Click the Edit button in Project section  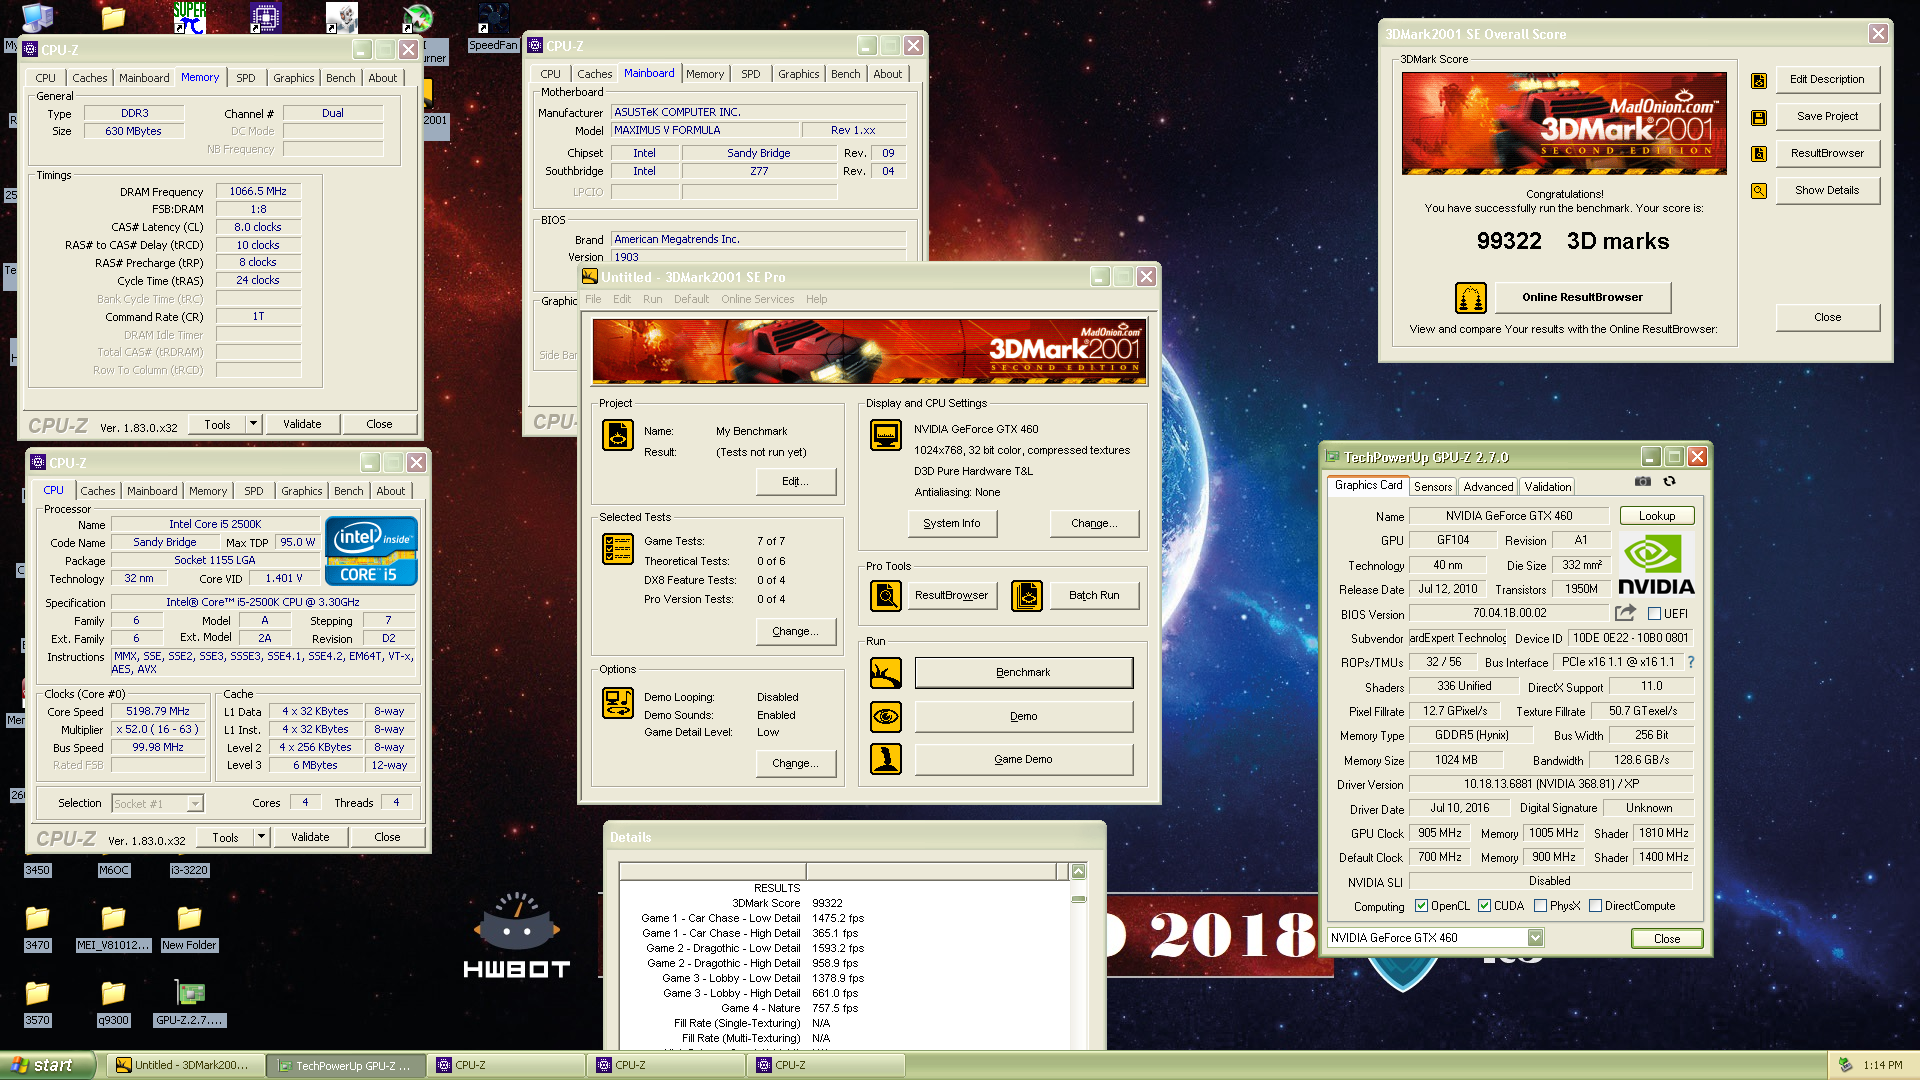(x=795, y=482)
